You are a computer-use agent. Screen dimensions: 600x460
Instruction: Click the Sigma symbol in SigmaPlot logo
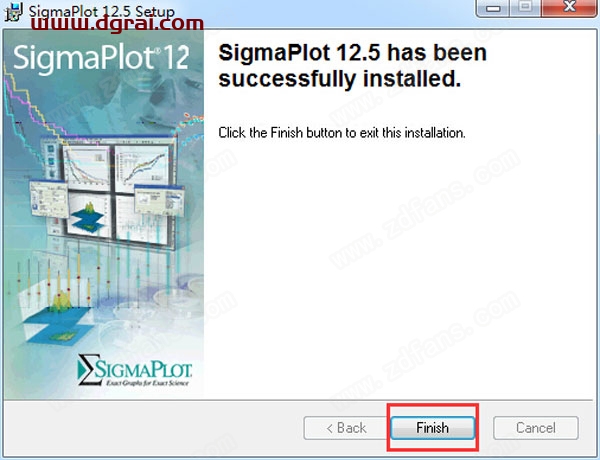click(x=86, y=369)
